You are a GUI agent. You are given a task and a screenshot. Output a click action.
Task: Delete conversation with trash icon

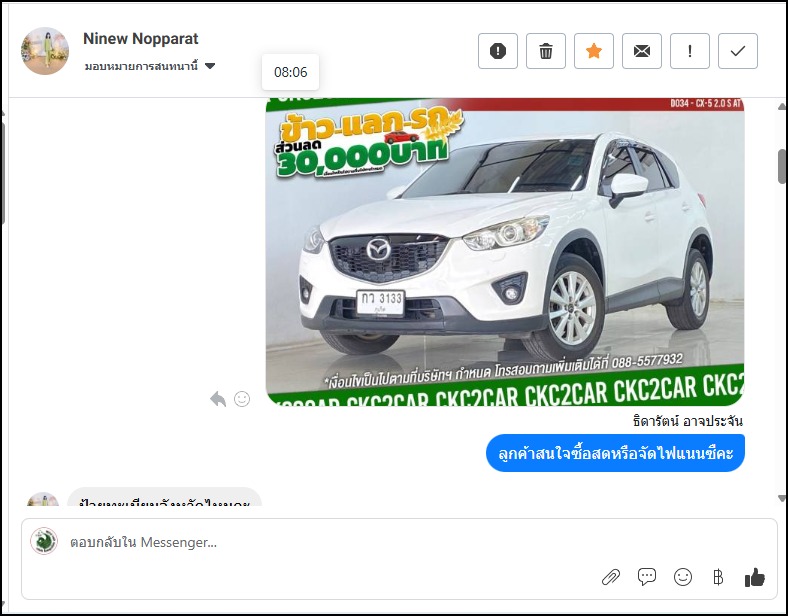click(x=546, y=51)
